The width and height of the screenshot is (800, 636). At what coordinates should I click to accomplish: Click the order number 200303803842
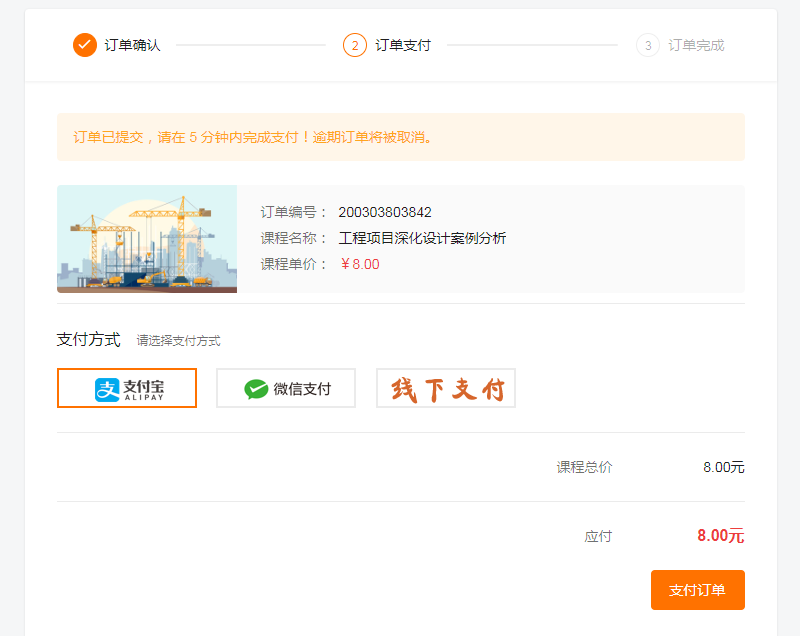pos(385,212)
